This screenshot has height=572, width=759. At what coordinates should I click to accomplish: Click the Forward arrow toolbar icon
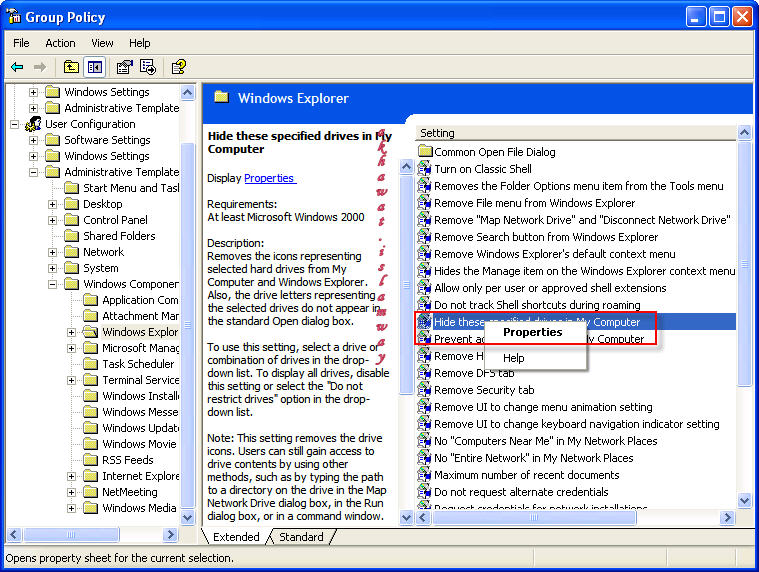click(40, 67)
